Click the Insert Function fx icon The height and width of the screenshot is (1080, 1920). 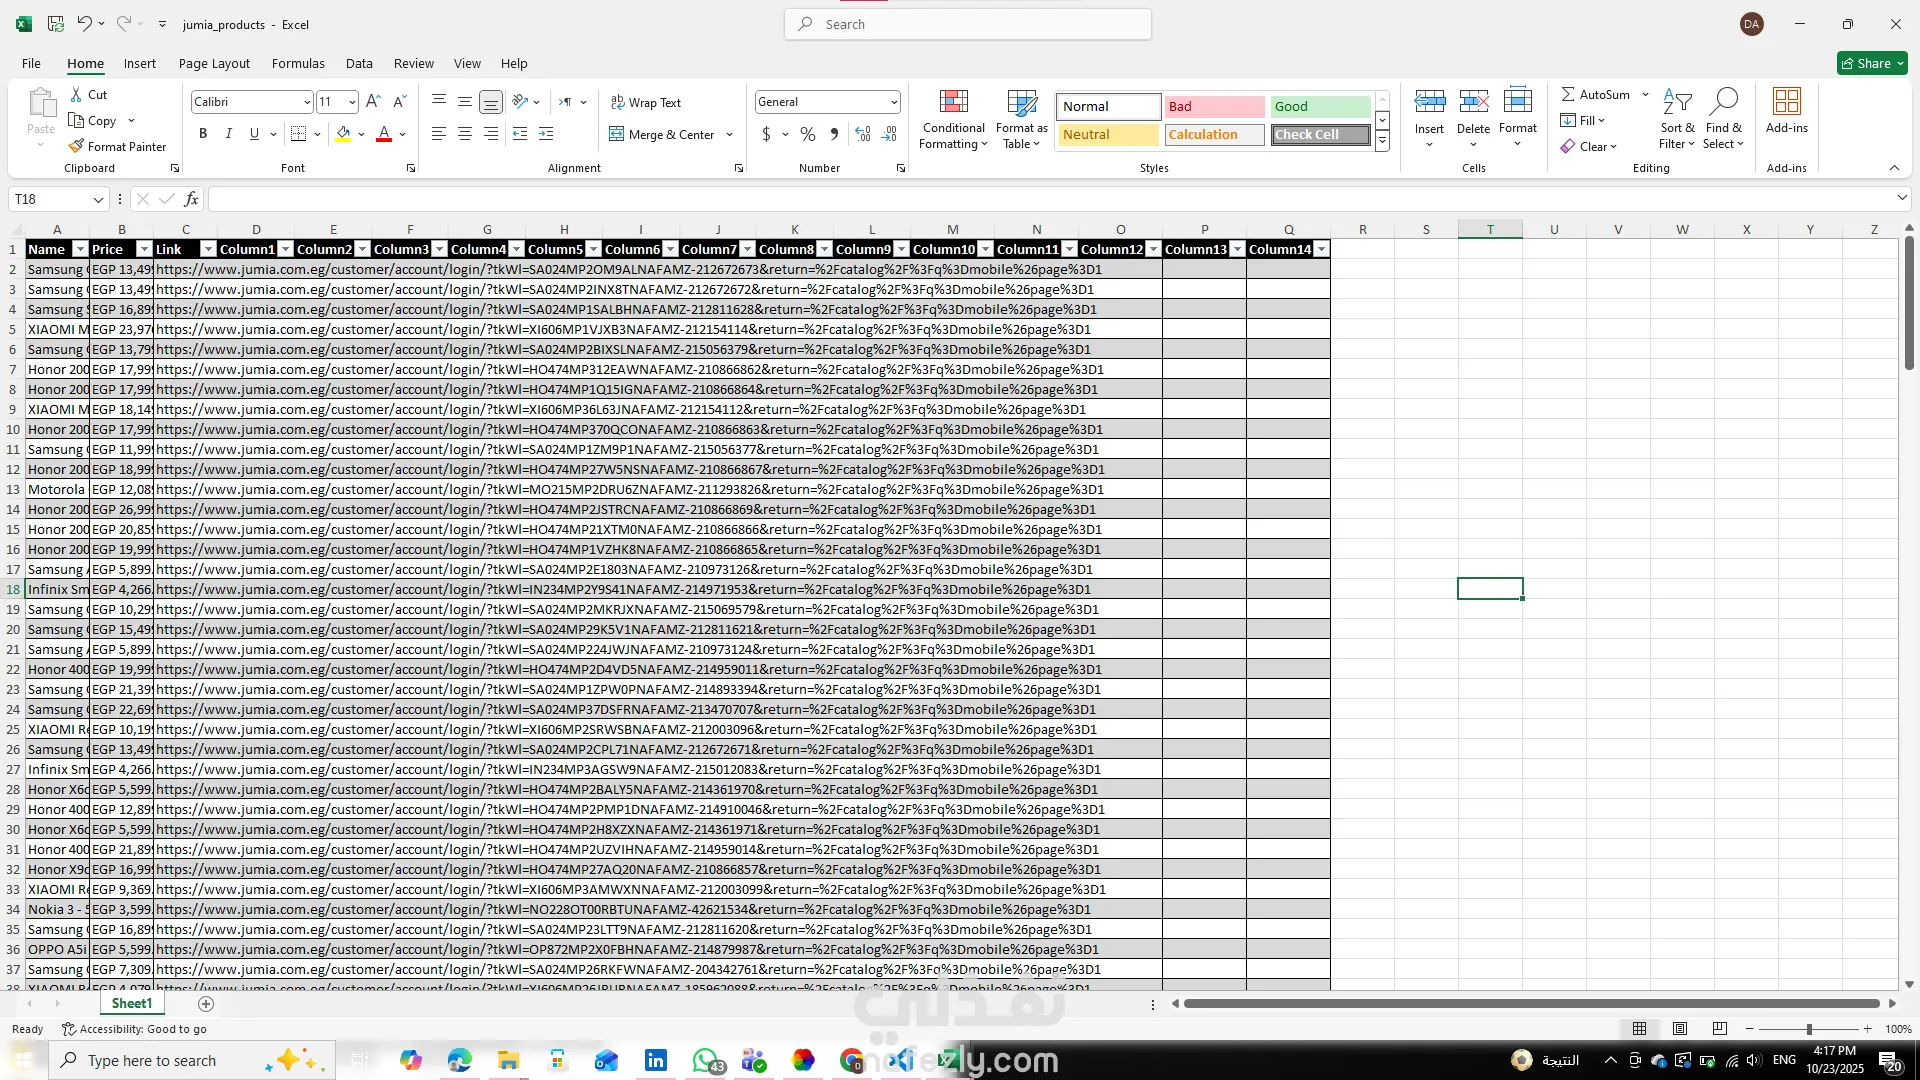(x=191, y=199)
